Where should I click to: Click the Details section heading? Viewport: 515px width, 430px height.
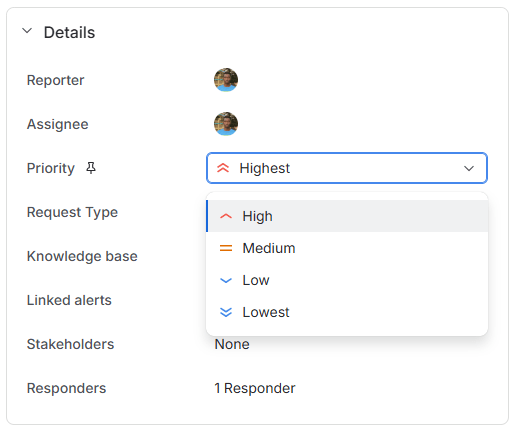tap(69, 33)
